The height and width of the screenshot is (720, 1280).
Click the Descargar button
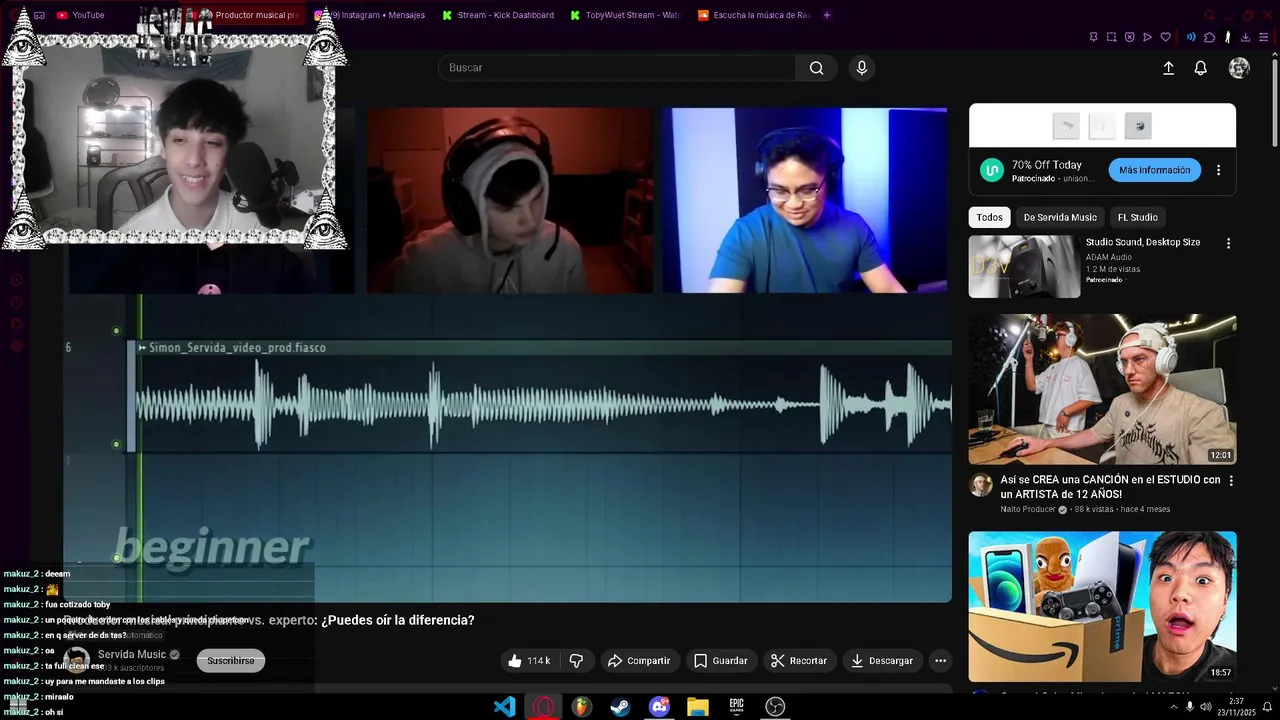[x=881, y=661]
